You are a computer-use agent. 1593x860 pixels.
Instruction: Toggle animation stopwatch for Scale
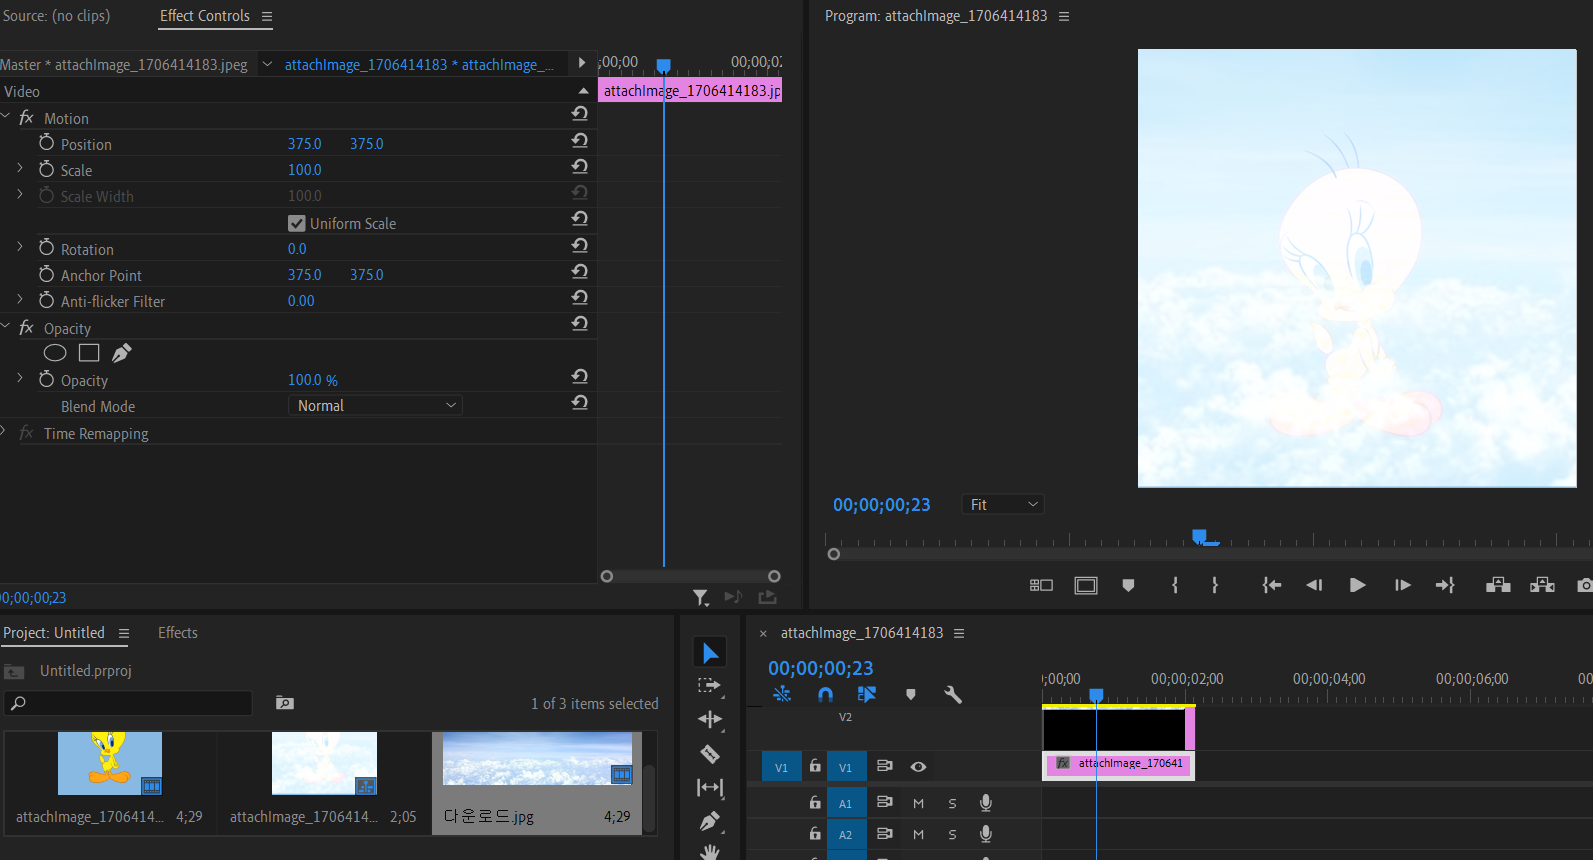click(x=46, y=169)
